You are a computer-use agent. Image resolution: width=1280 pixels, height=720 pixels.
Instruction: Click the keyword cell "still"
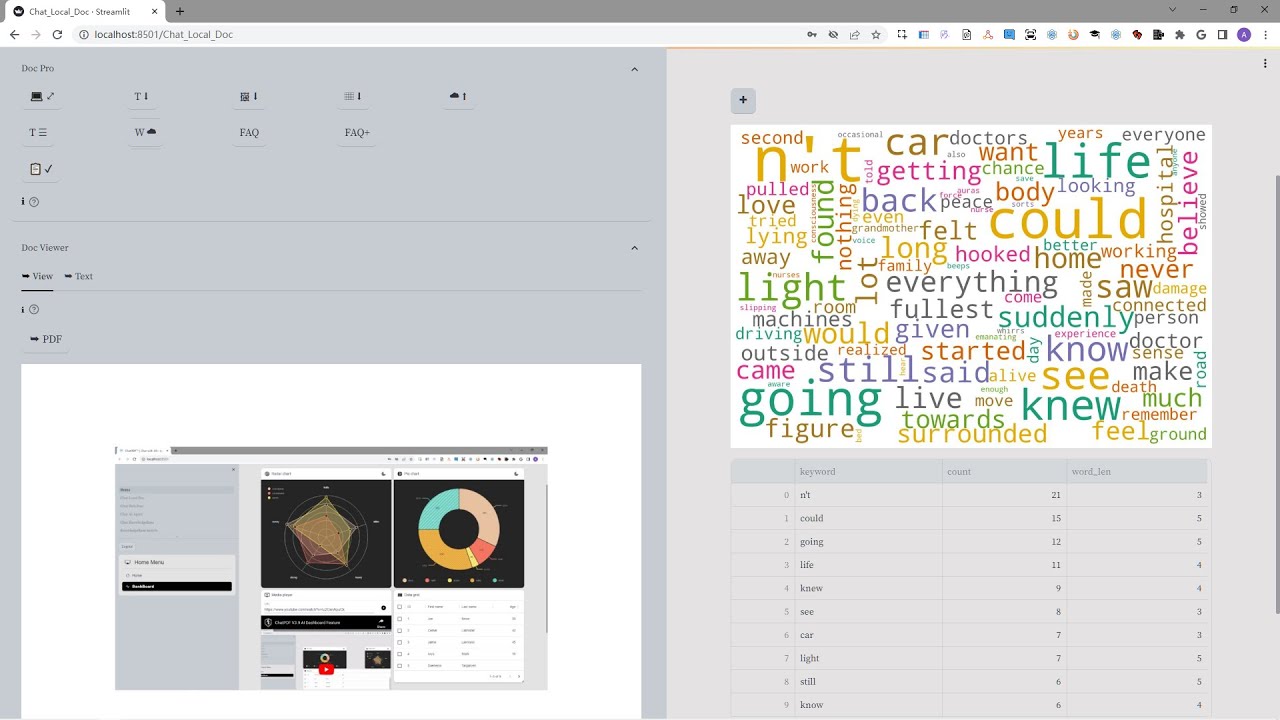[867, 682]
